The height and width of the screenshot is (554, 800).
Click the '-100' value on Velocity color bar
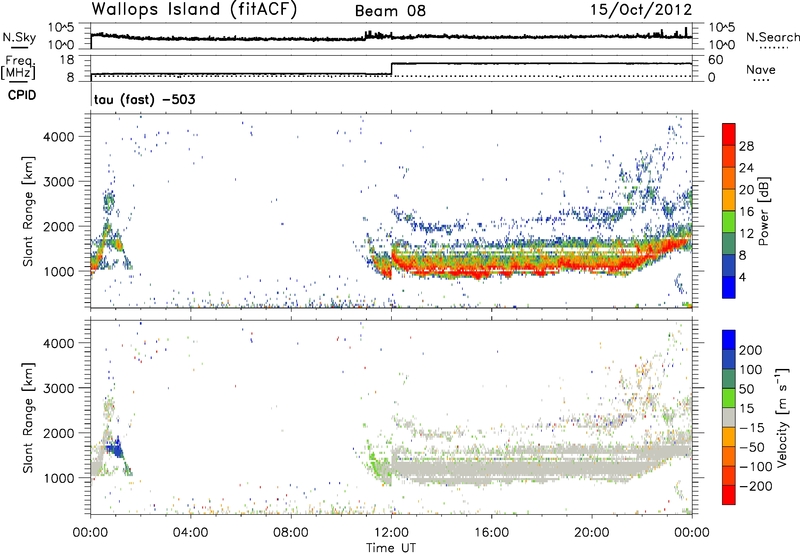click(755, 467)
